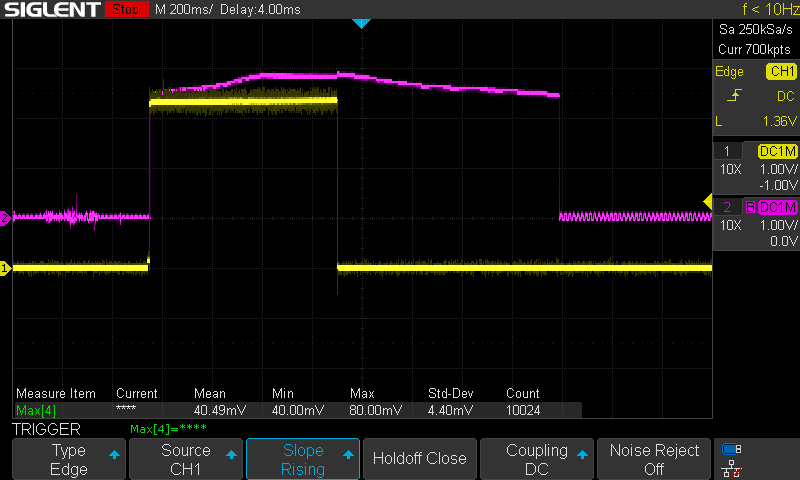Open the trigger Type Edge menu

[69, 459]
